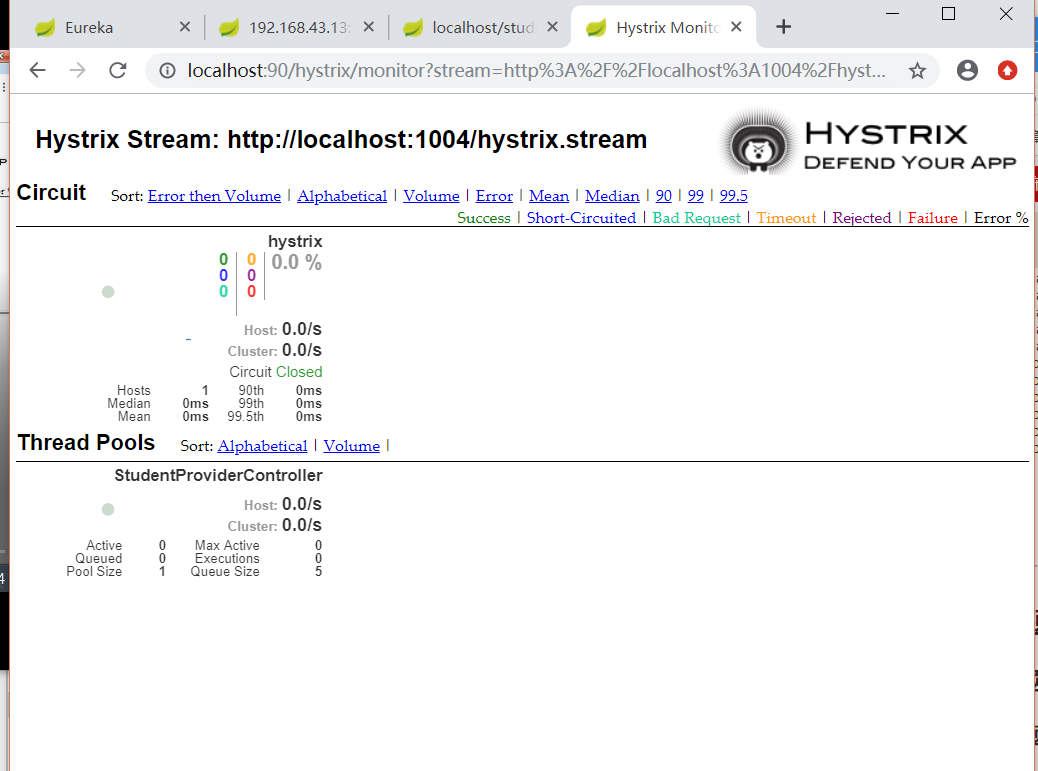Image resolution: width=1038 pixels, height=771 pixels.
Task: Click the green Success legend label
Action: [x=484, y=218]
